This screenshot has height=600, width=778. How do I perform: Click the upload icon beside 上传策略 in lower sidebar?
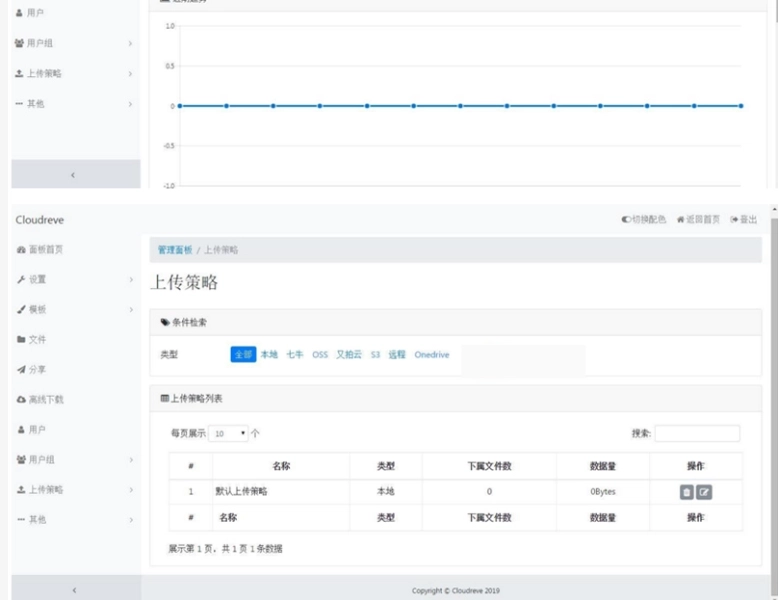click(21, 489)
